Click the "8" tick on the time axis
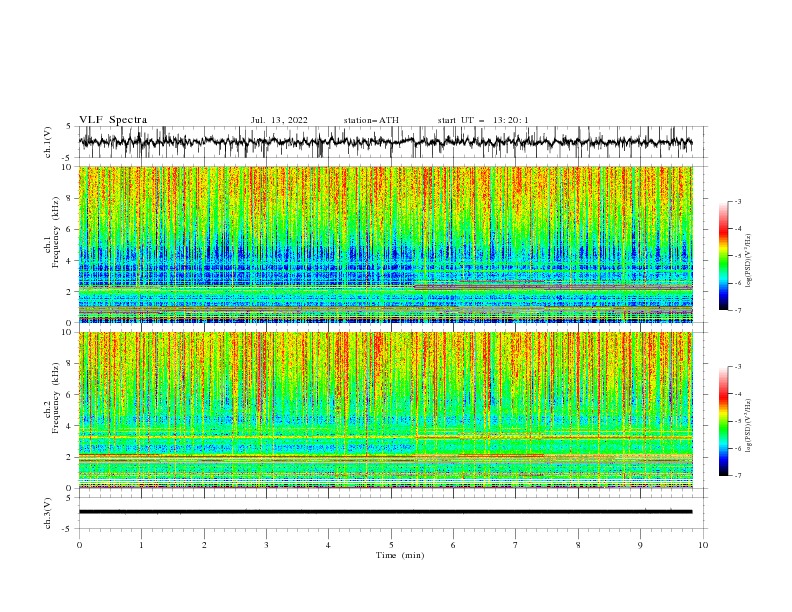 point(578,545)
